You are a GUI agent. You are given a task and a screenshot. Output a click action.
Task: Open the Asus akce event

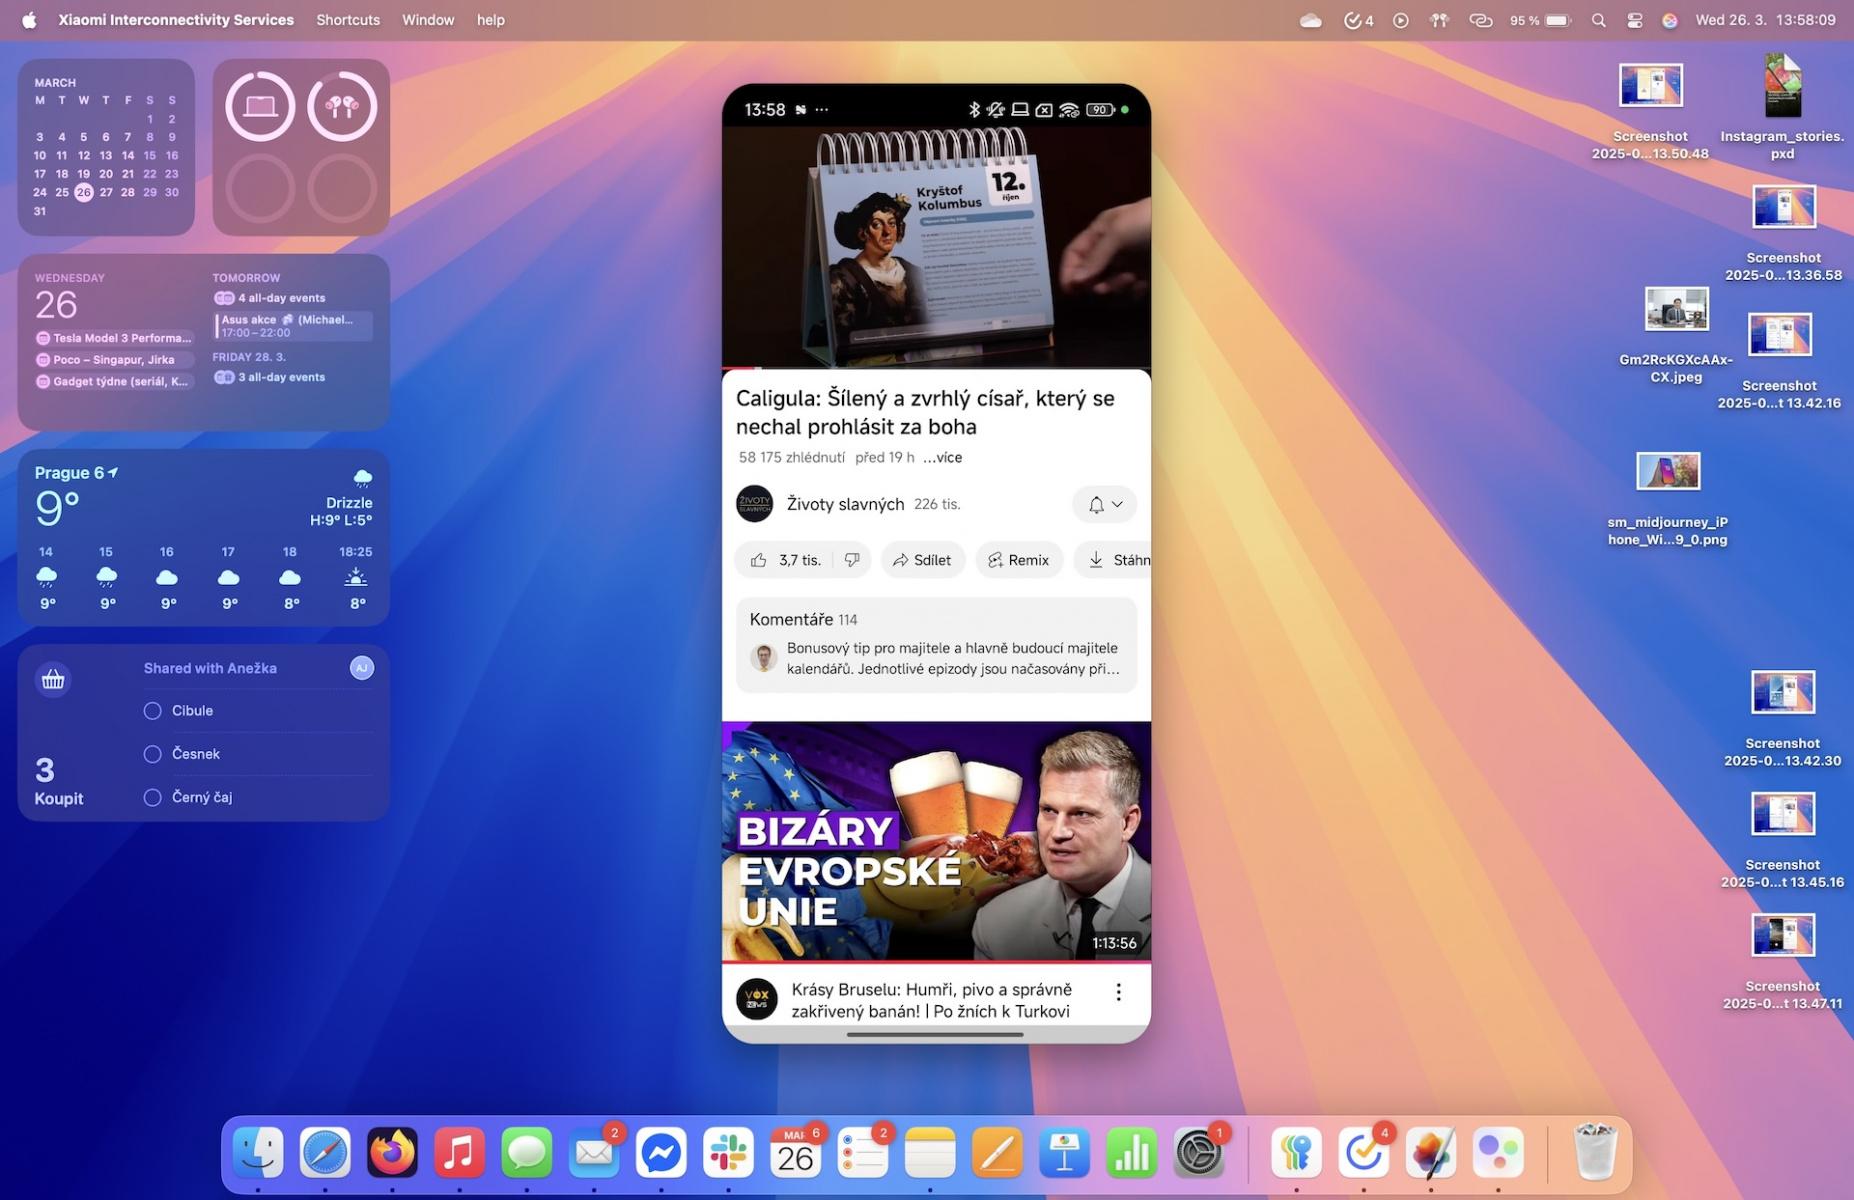point(293,325)
